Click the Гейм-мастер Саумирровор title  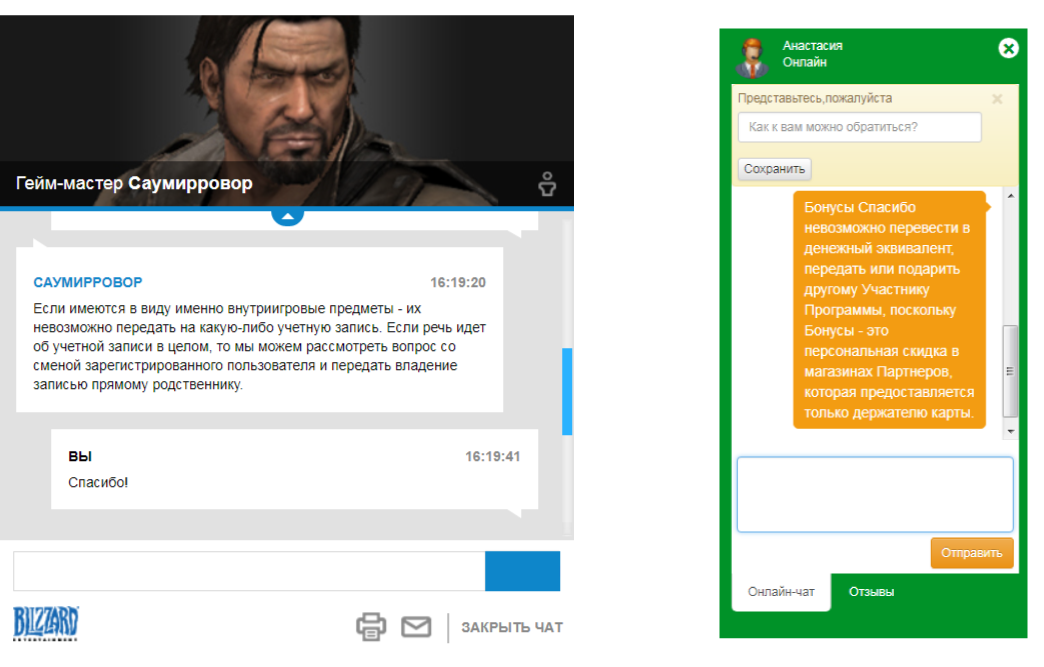pyautogui.click(x=134, y=183)
